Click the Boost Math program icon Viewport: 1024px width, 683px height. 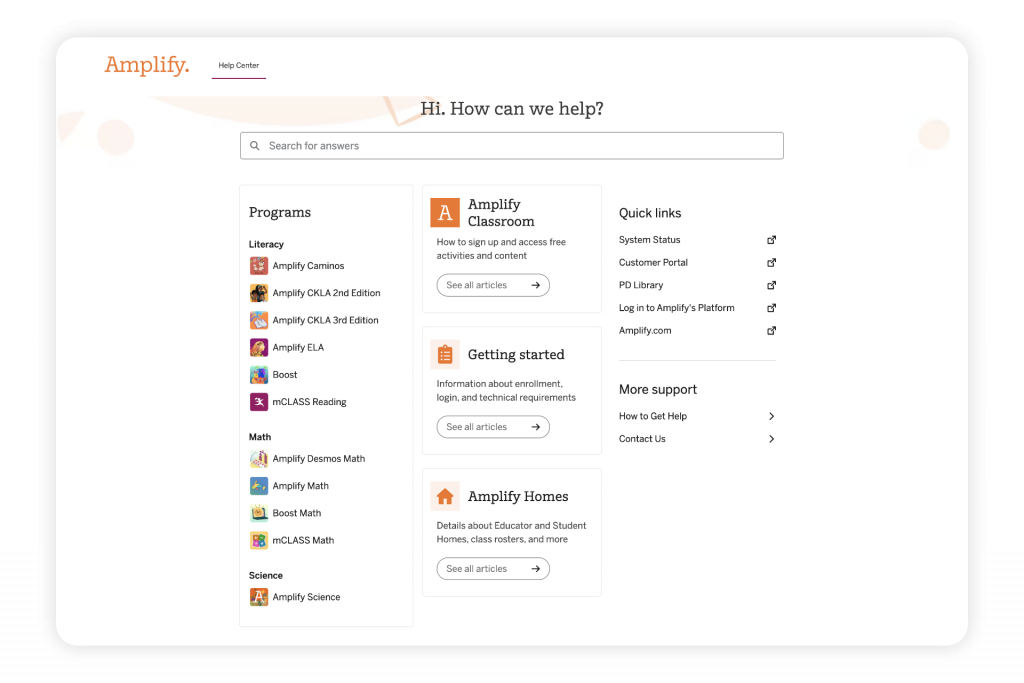[x=259, y=513]
